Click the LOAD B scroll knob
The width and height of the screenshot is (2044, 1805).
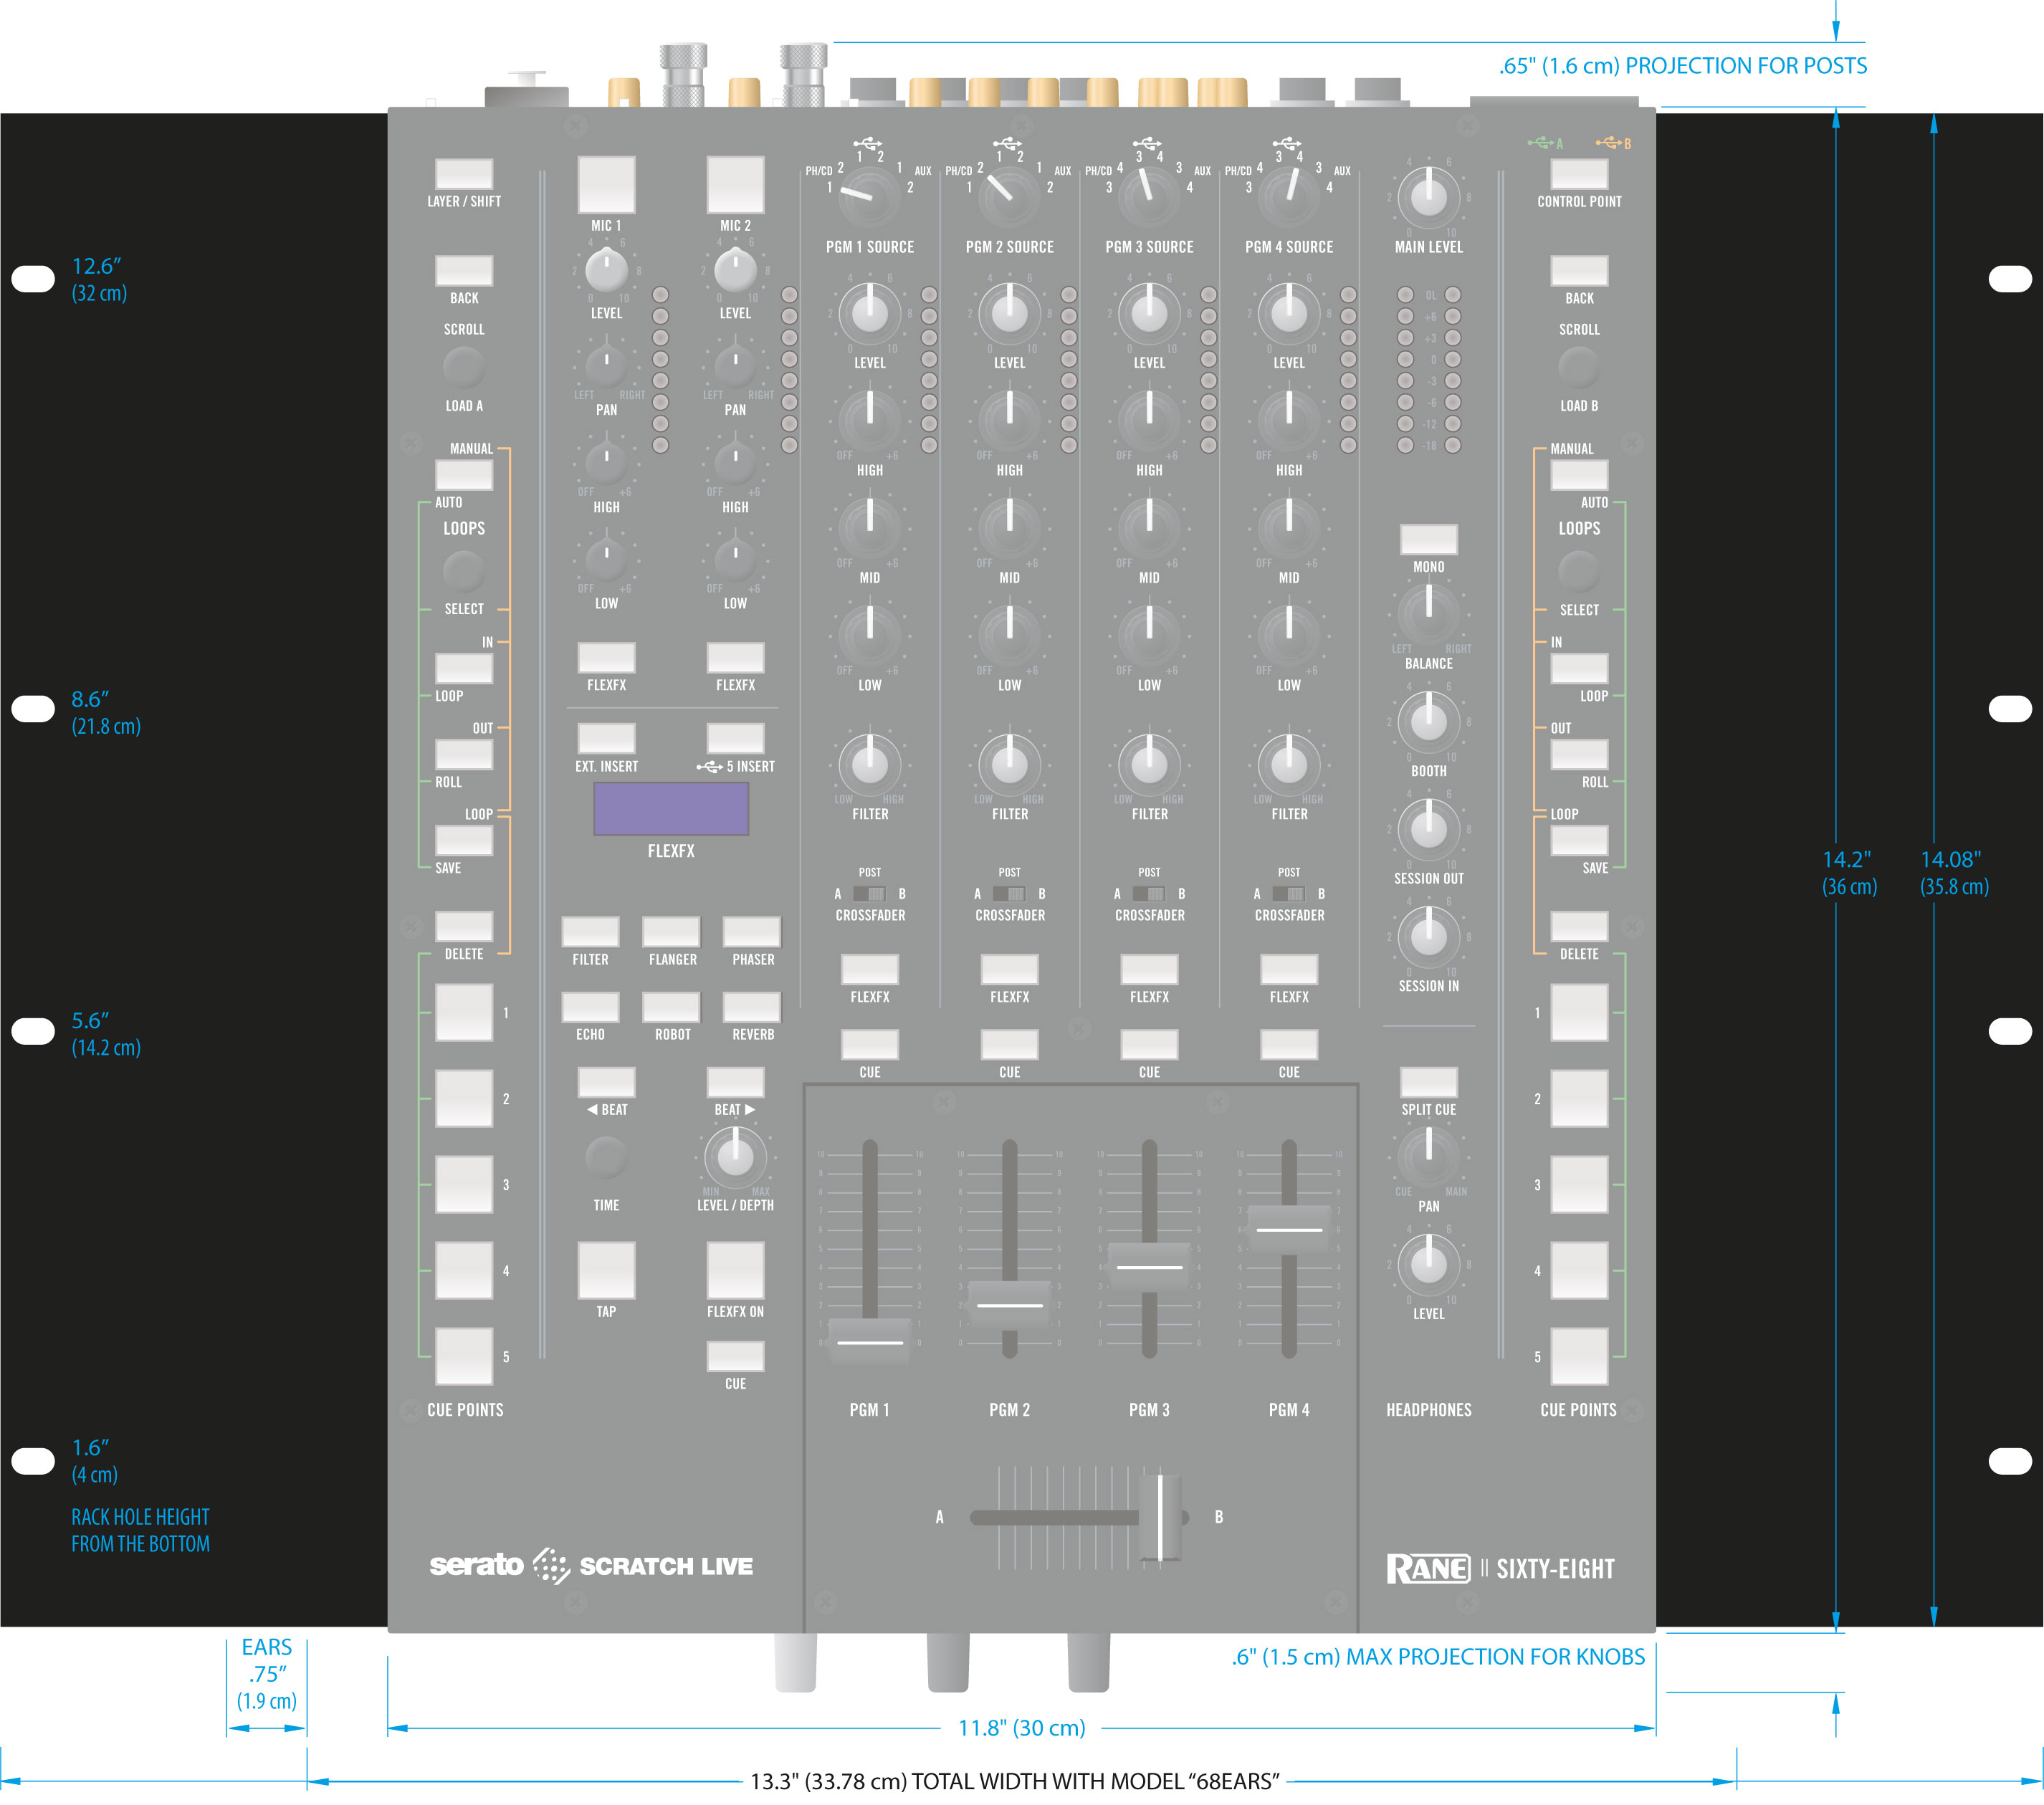pos(1579,367)
